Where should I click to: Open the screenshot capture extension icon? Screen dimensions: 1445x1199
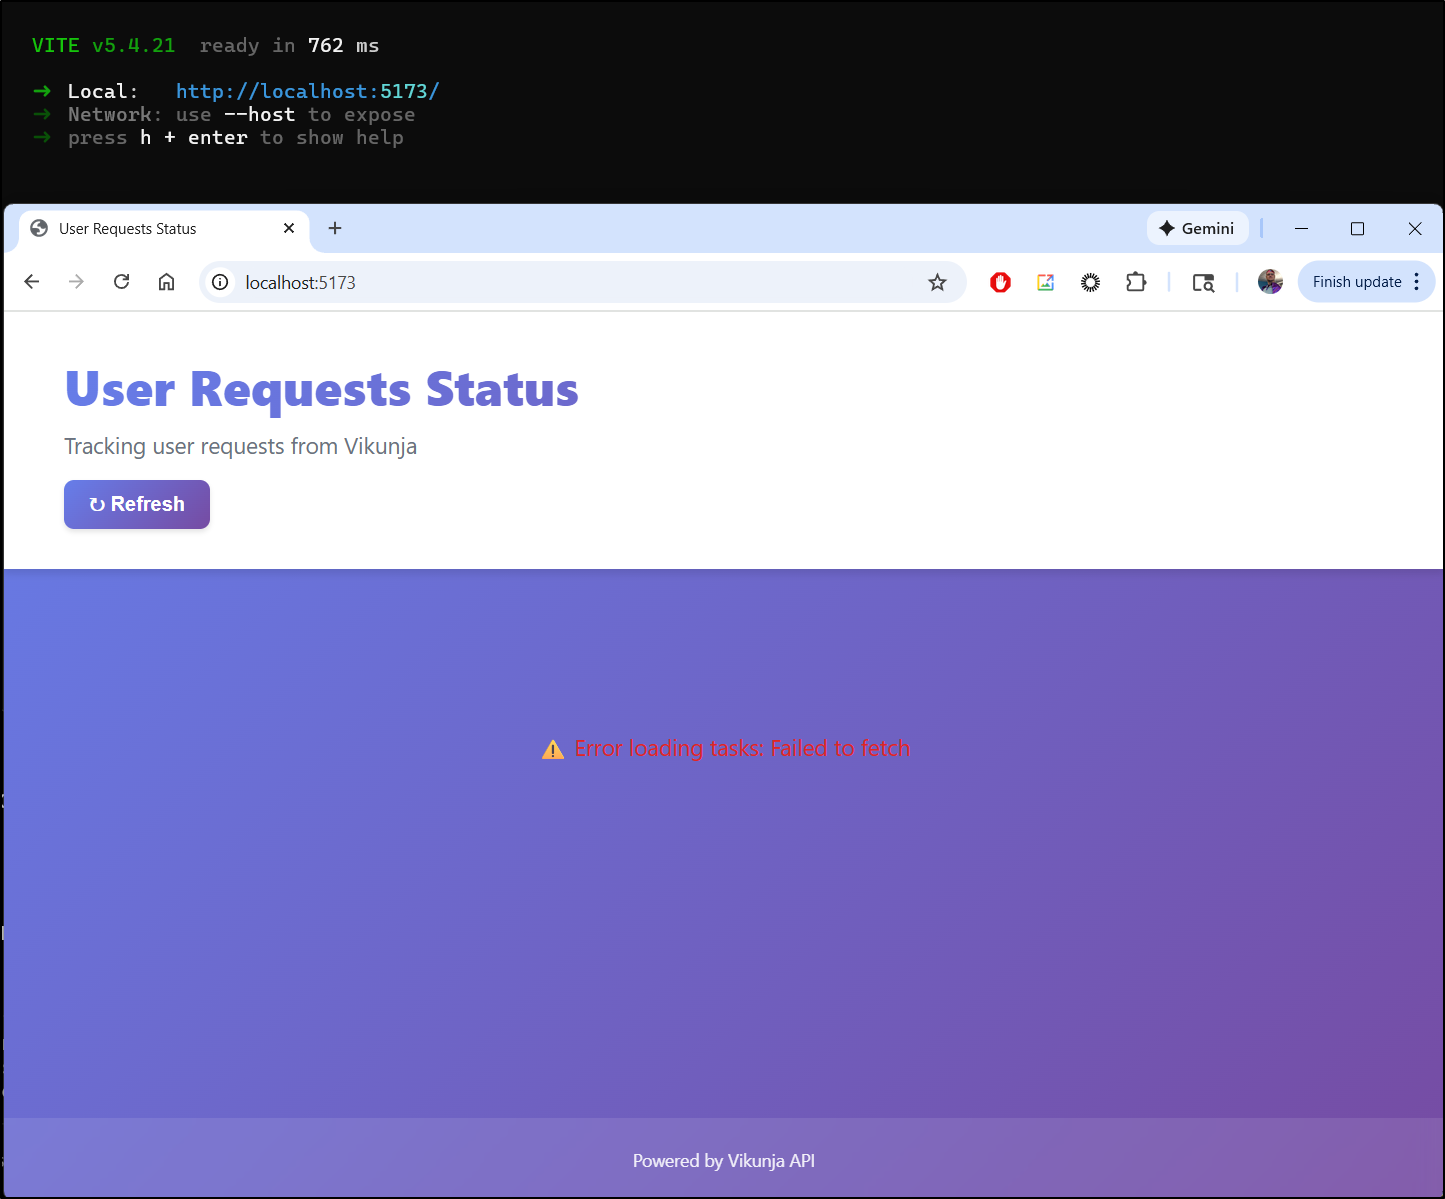coord(1045,282)
